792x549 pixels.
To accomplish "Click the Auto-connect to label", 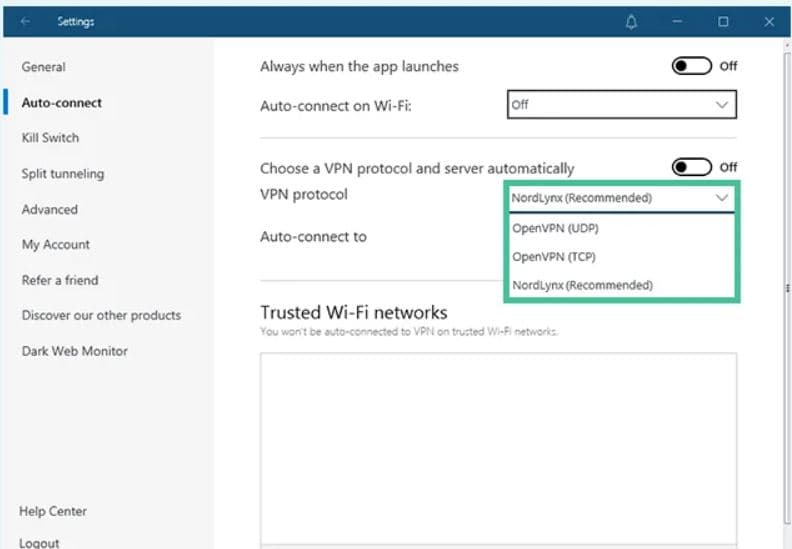I will (x=313, y=236).
